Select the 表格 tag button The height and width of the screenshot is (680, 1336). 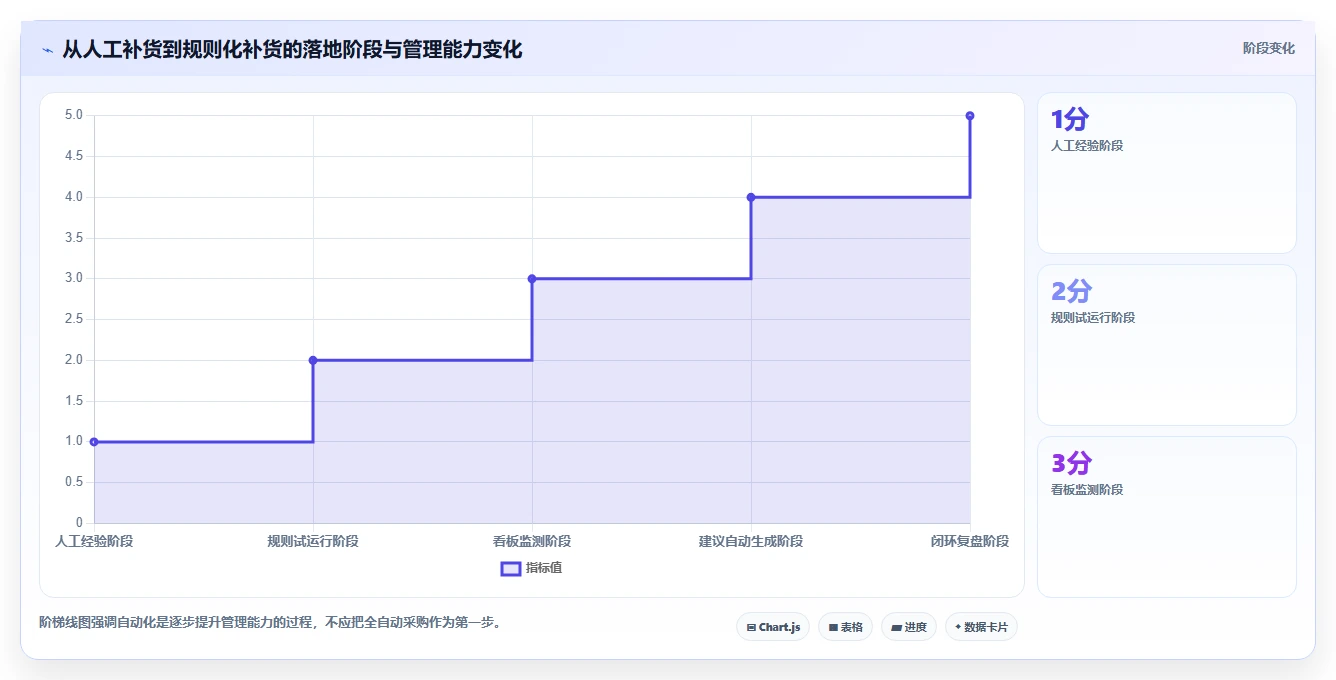coord(845,627)
